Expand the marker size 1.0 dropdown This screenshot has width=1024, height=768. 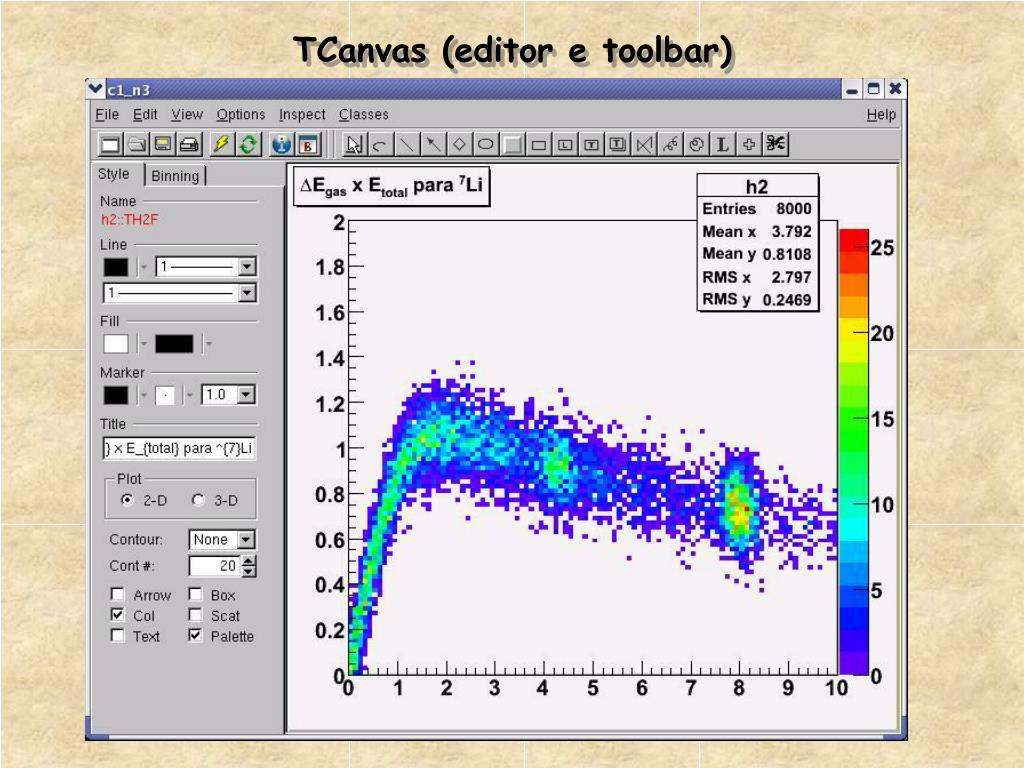pos(246,395)
